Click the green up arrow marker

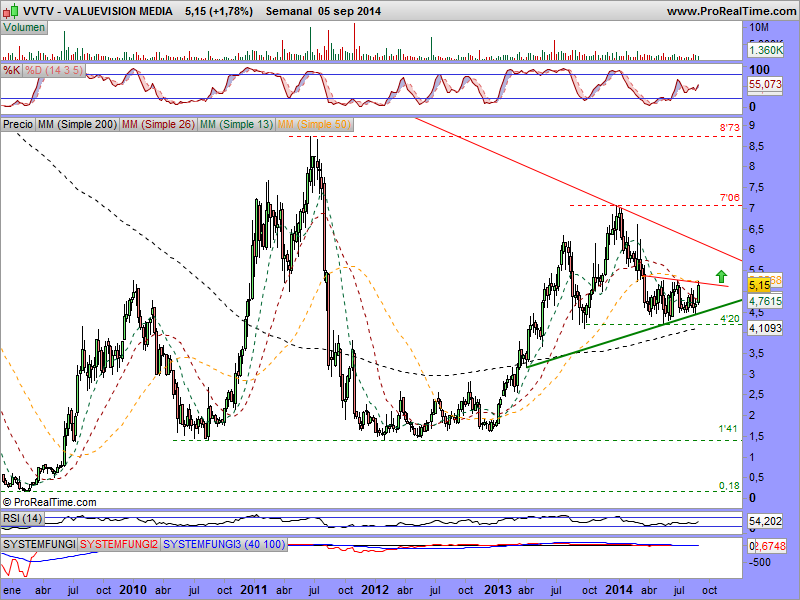click(721, 277)
